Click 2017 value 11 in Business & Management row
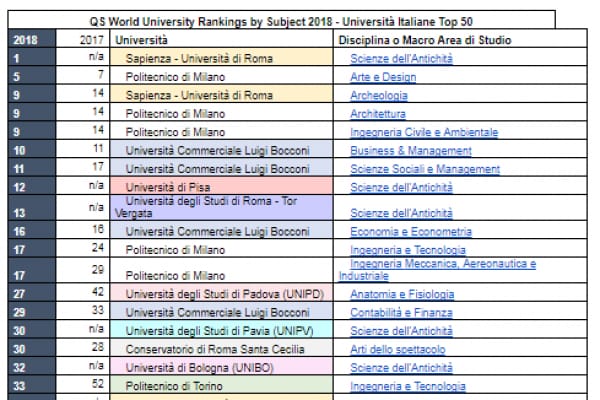The height and width of the screenshot is (400, 600). pos(83,149)
